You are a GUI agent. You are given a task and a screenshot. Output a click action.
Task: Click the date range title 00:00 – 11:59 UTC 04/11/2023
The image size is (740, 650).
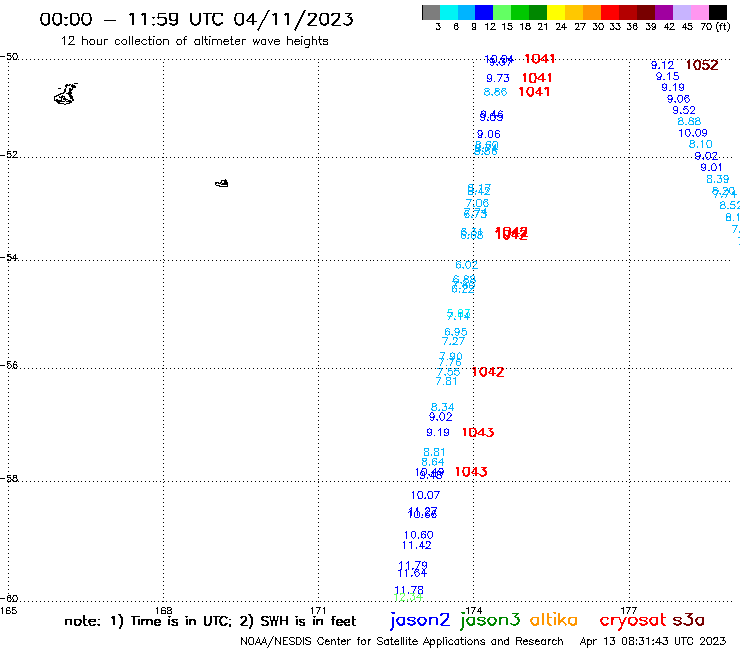point(196,19)
